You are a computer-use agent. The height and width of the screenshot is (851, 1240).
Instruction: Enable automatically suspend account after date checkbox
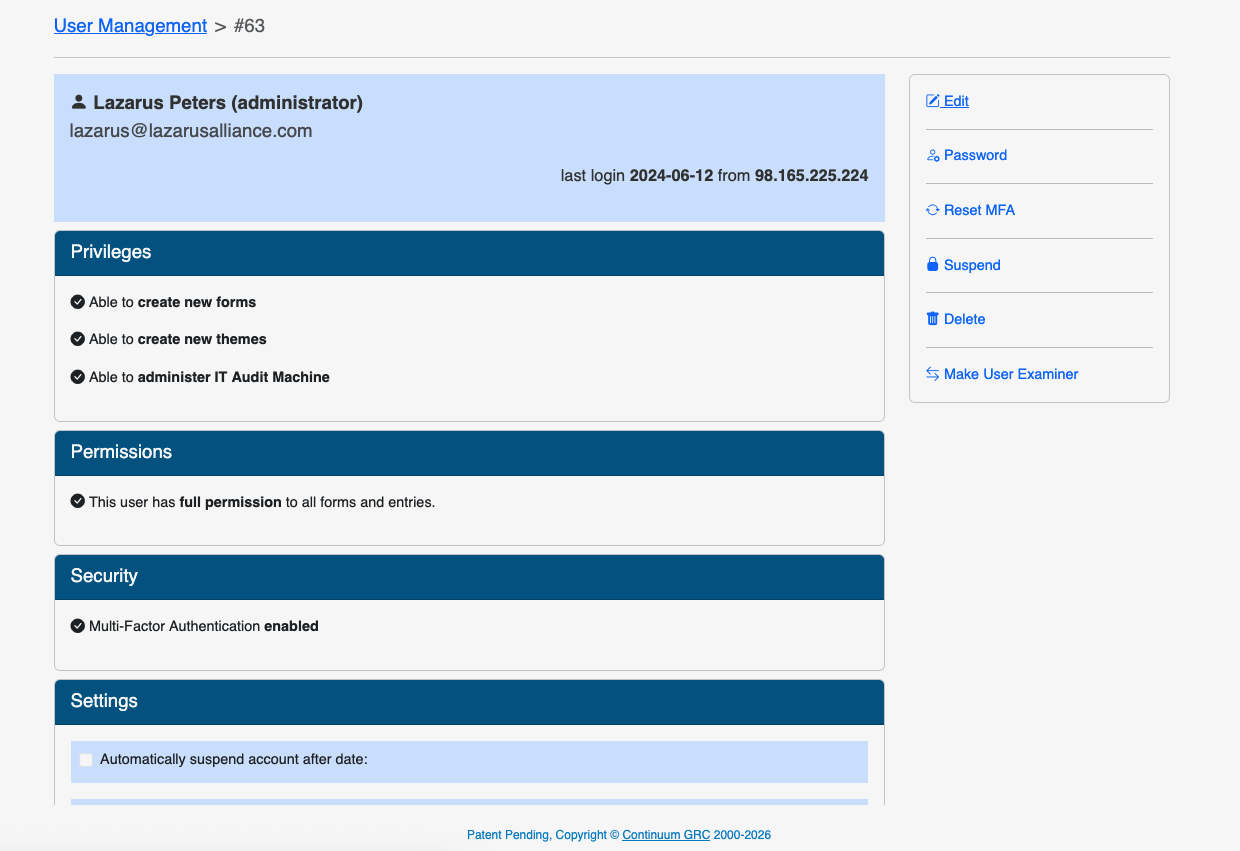(86, 760)
